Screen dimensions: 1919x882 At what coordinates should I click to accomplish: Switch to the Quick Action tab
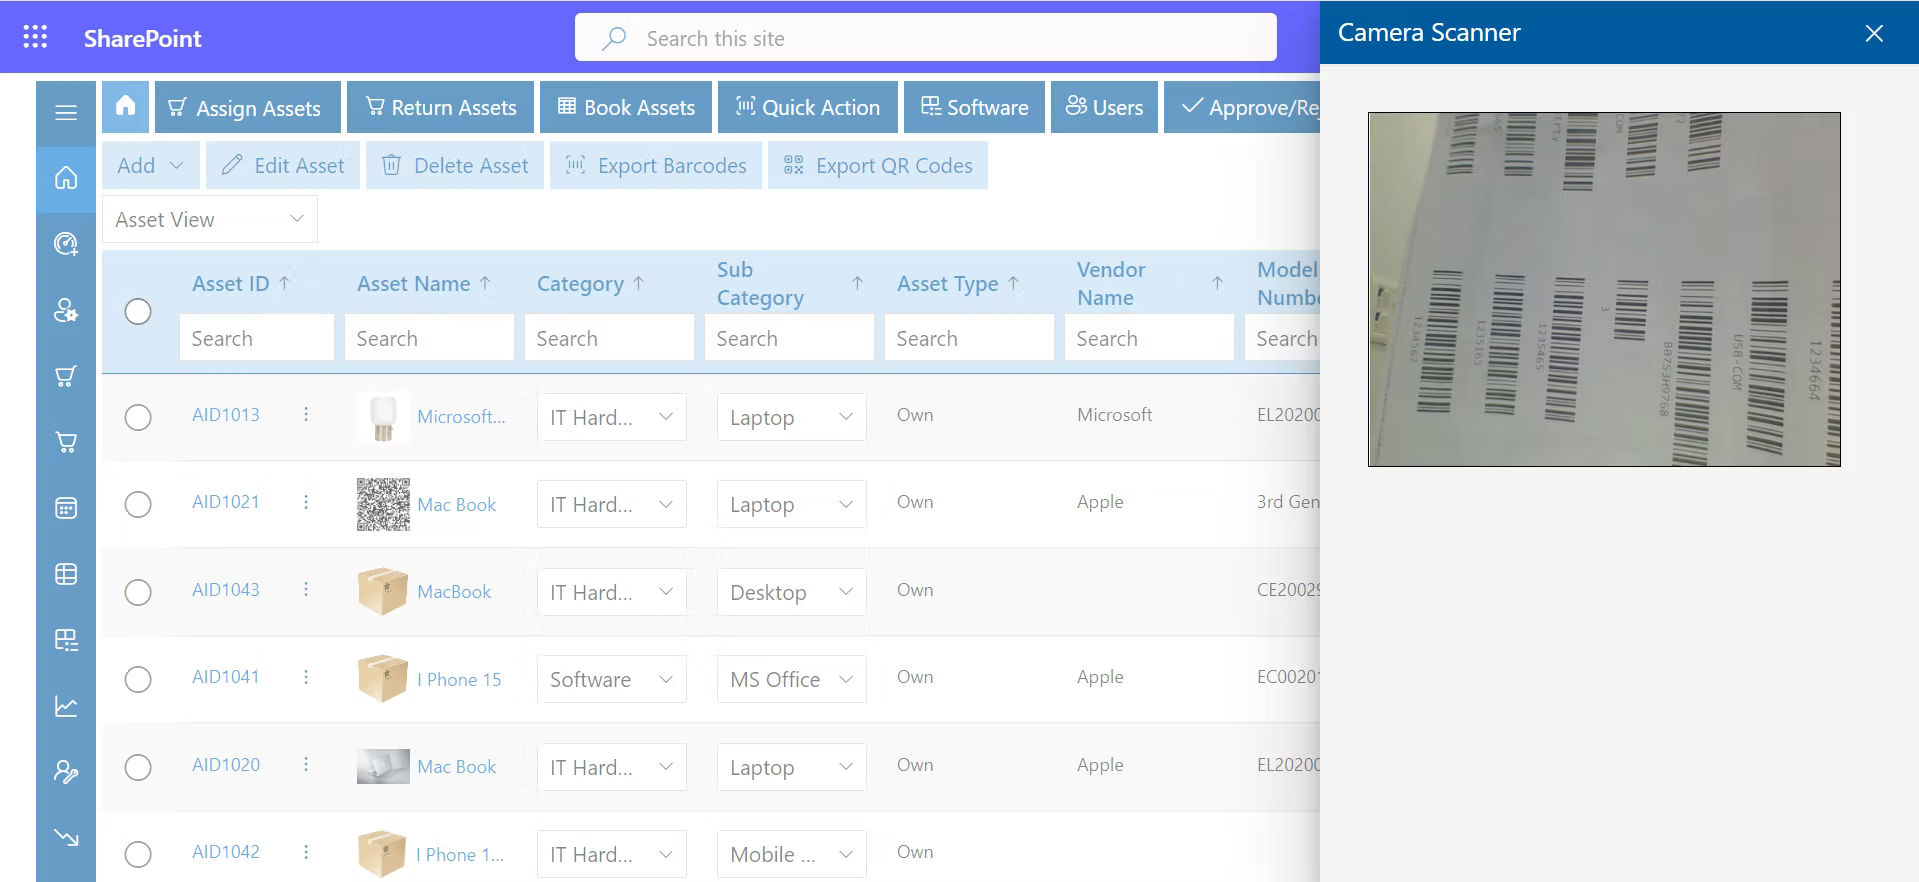[807, 107]
